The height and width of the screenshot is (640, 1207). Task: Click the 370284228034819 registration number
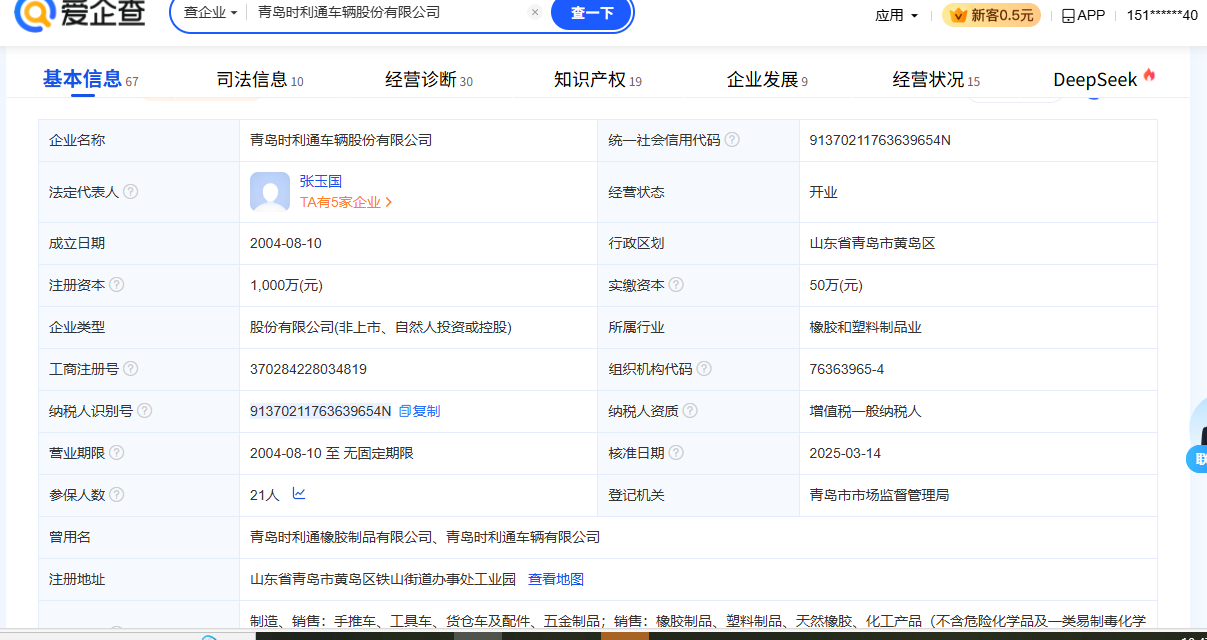click(x=308, y=369)
